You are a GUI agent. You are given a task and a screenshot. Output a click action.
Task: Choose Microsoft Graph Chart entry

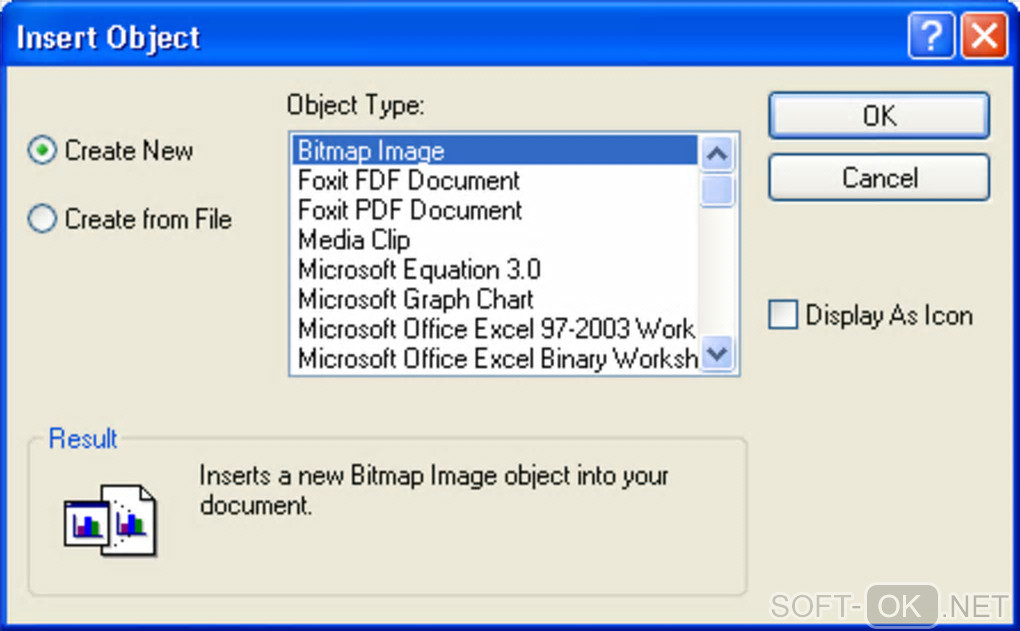(494, 299)
